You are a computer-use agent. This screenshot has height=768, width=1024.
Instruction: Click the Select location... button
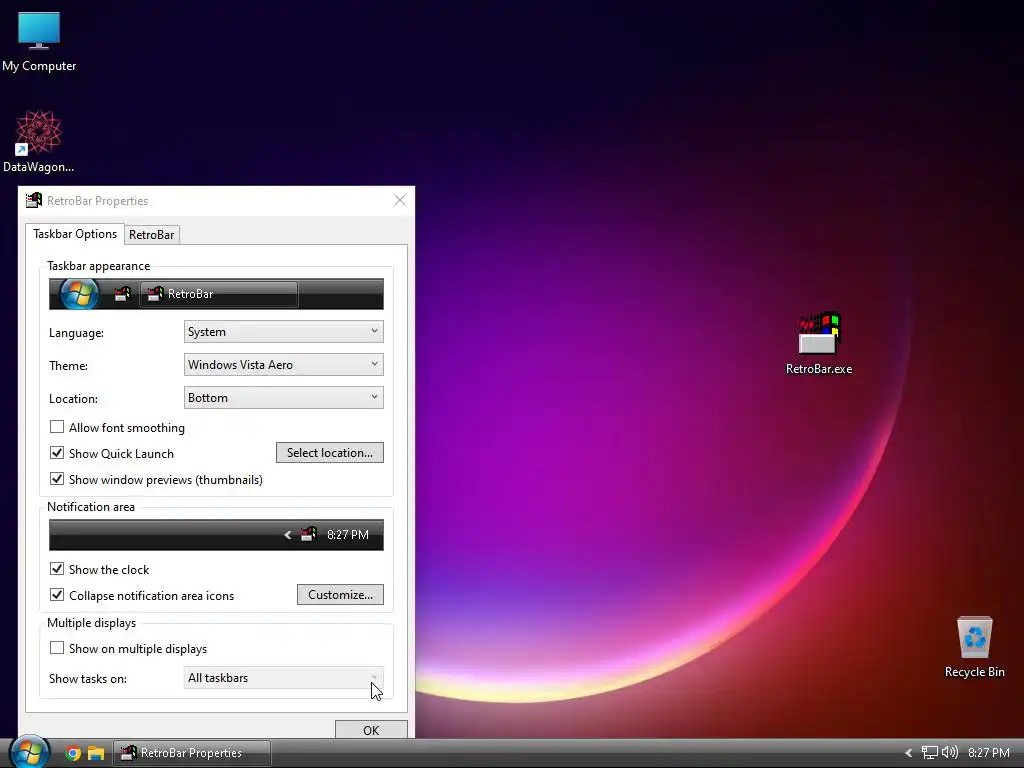[x=330, y=453]
